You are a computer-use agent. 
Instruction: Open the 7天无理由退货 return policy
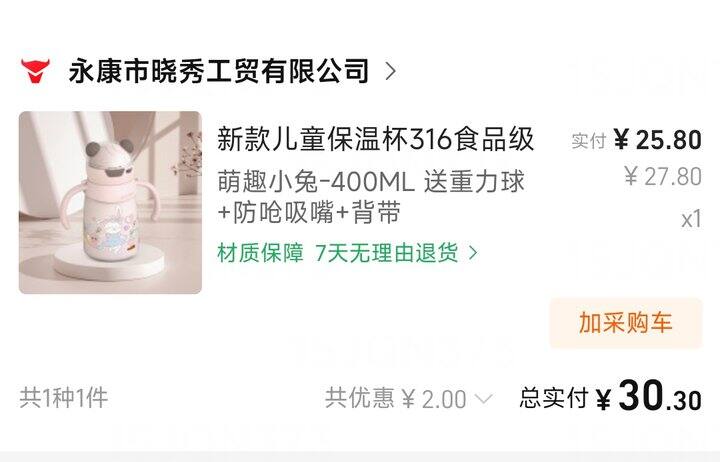pos(387,253)
